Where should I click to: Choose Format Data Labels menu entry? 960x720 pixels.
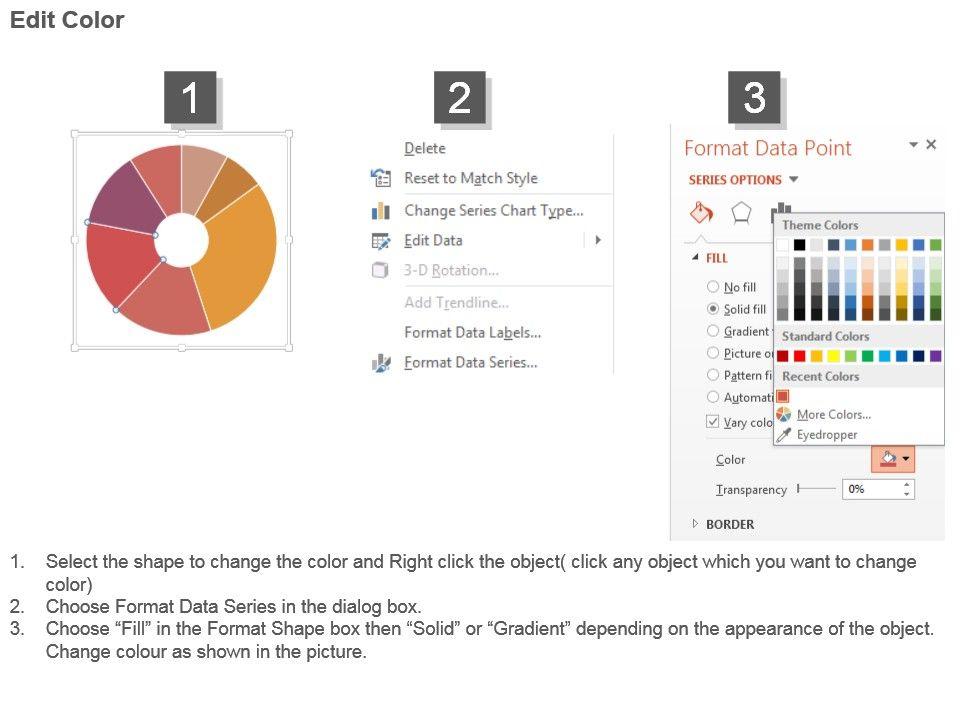472,332
